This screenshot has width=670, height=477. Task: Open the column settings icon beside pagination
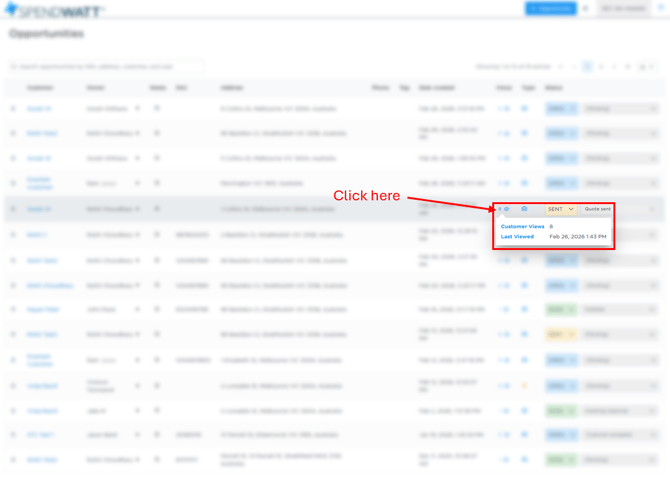[x=643, y=67]
